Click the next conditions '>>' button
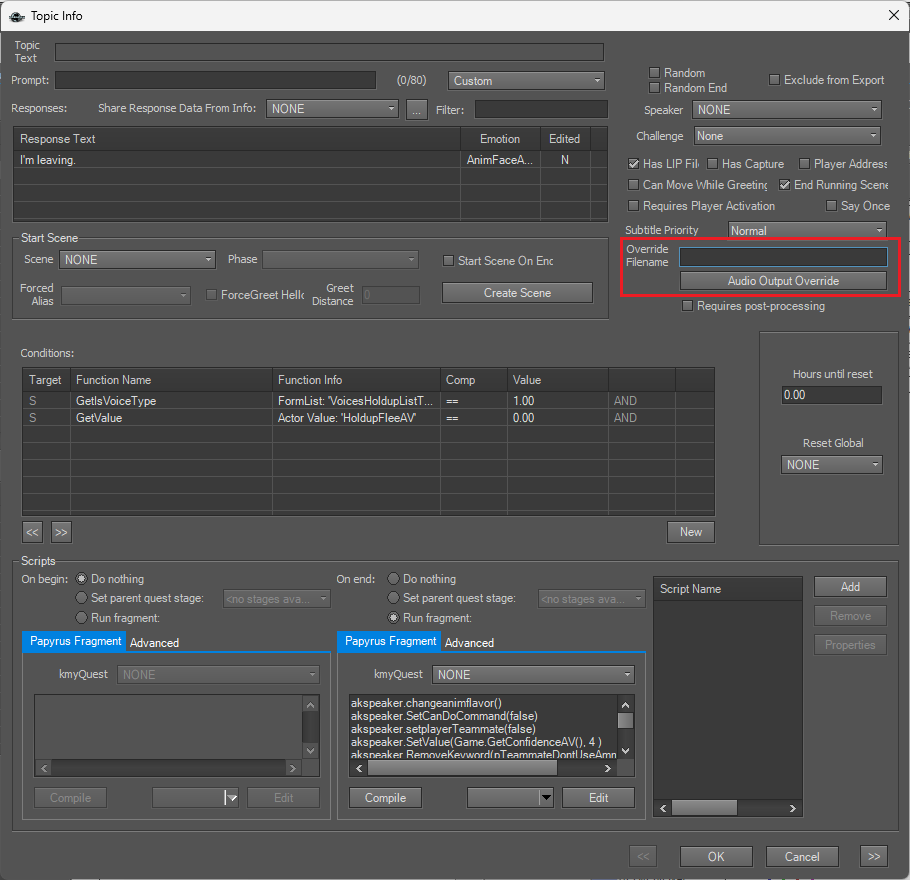Image resolution: width=910 pixels, height=880 pixels. [61, 532]
